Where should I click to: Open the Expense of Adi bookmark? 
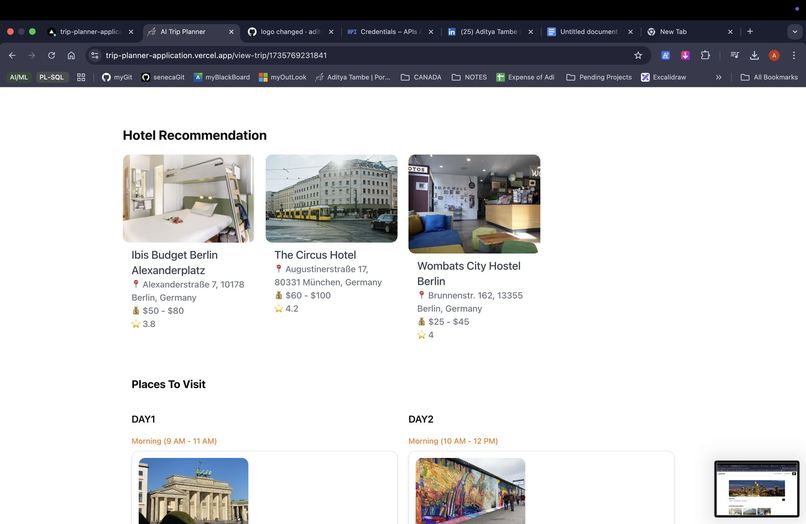525,77
